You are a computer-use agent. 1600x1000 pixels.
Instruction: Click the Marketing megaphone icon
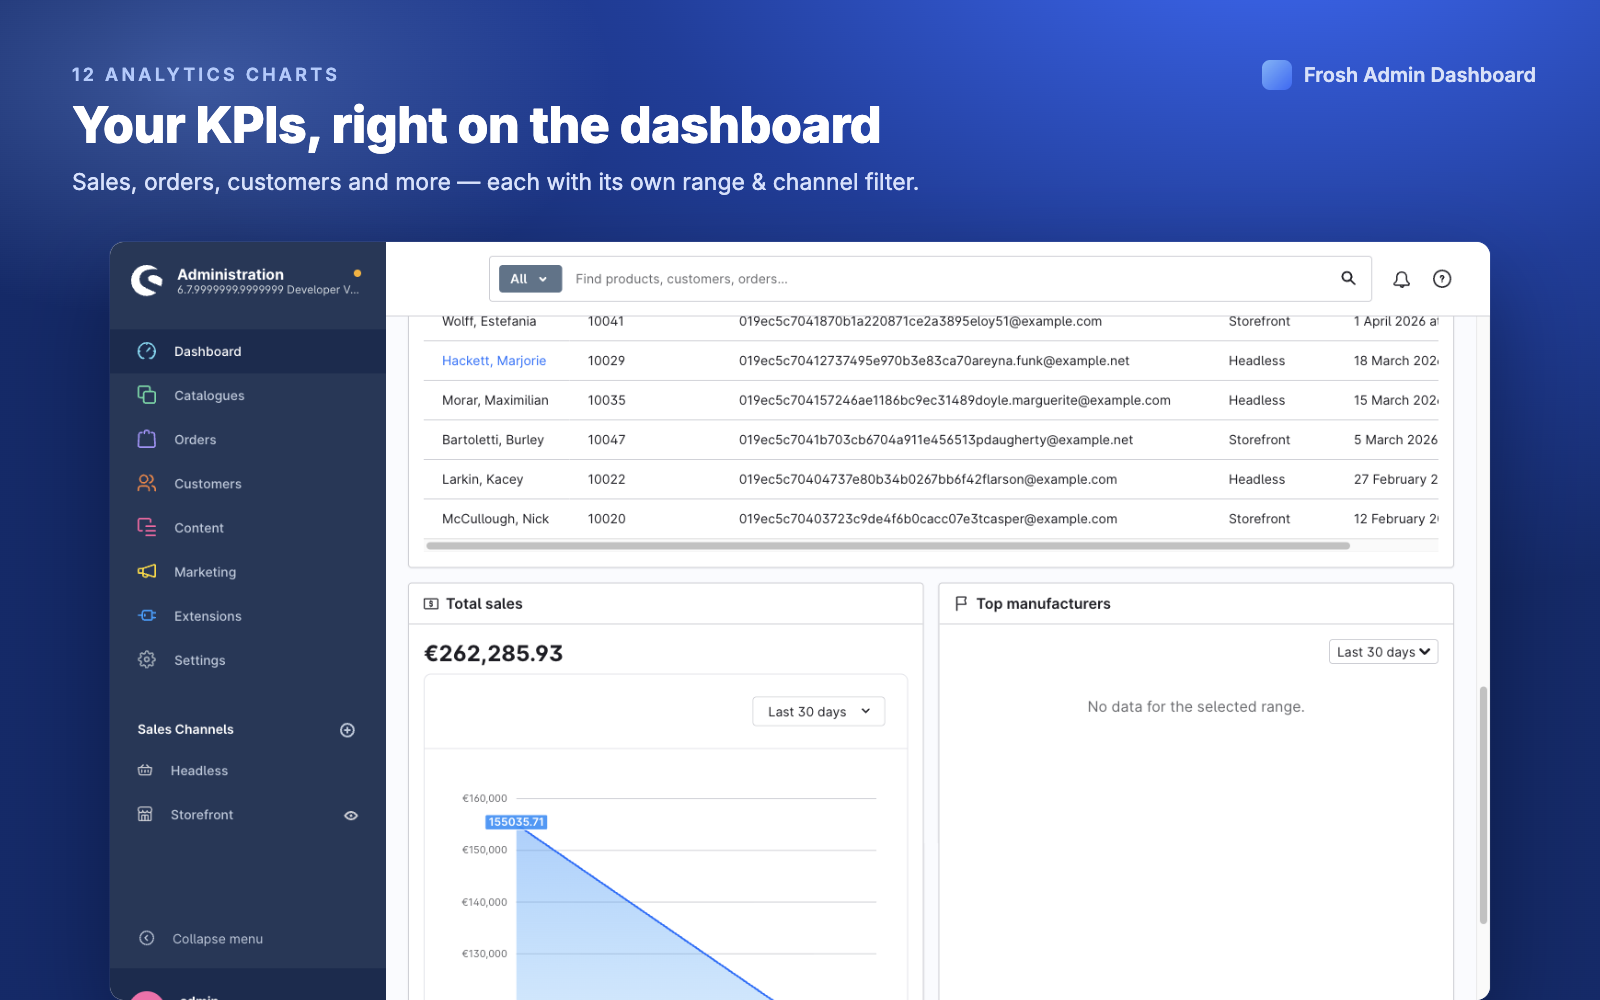[147, 571]
